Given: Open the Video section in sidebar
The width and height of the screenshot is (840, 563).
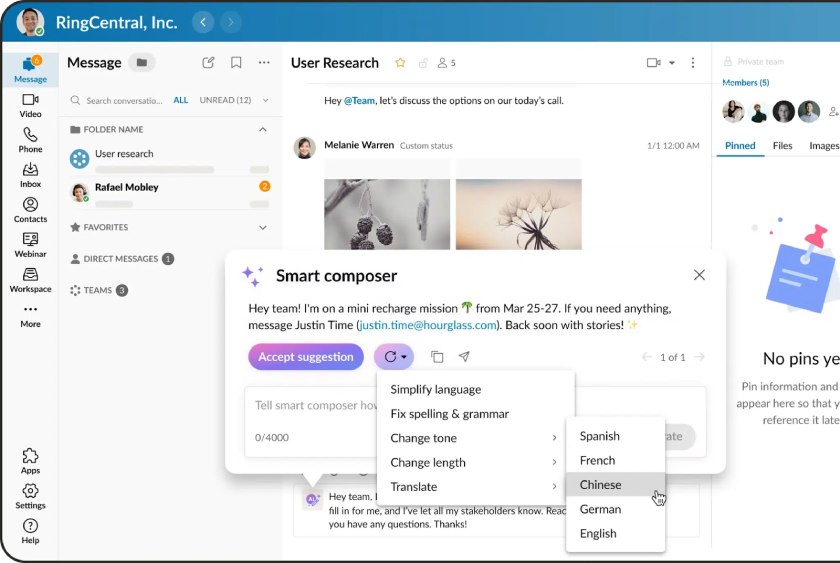Looking at the screenshot, I should 30,106.
